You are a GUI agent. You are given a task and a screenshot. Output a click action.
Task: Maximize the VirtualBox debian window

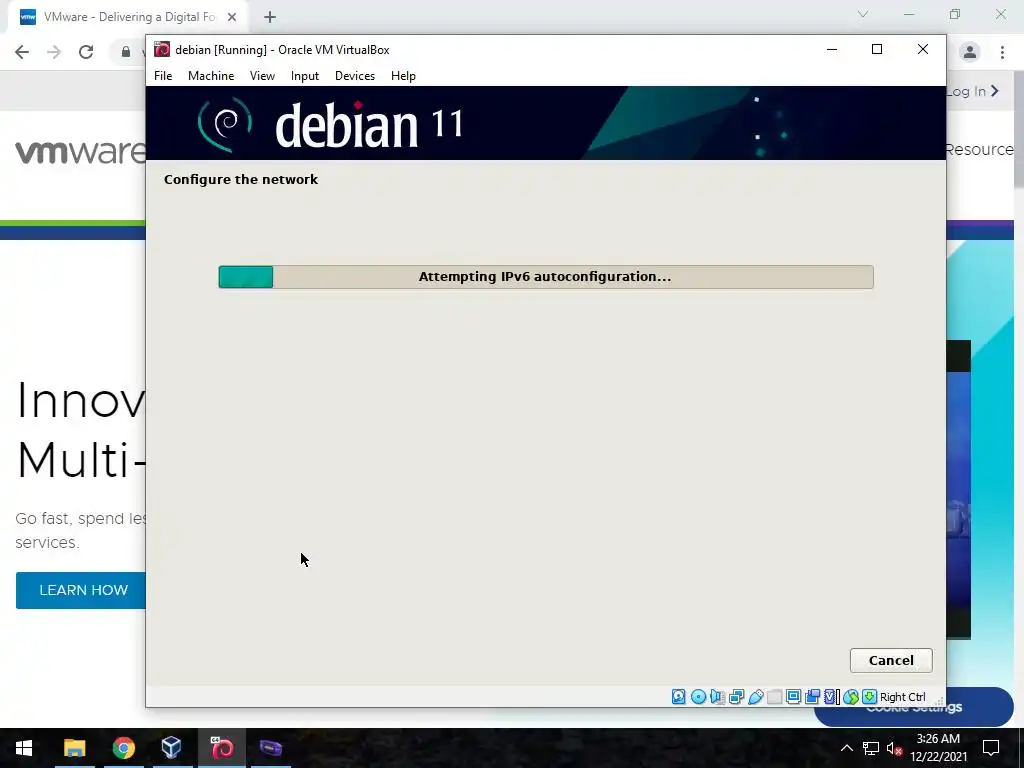click(x=877, y=50)
